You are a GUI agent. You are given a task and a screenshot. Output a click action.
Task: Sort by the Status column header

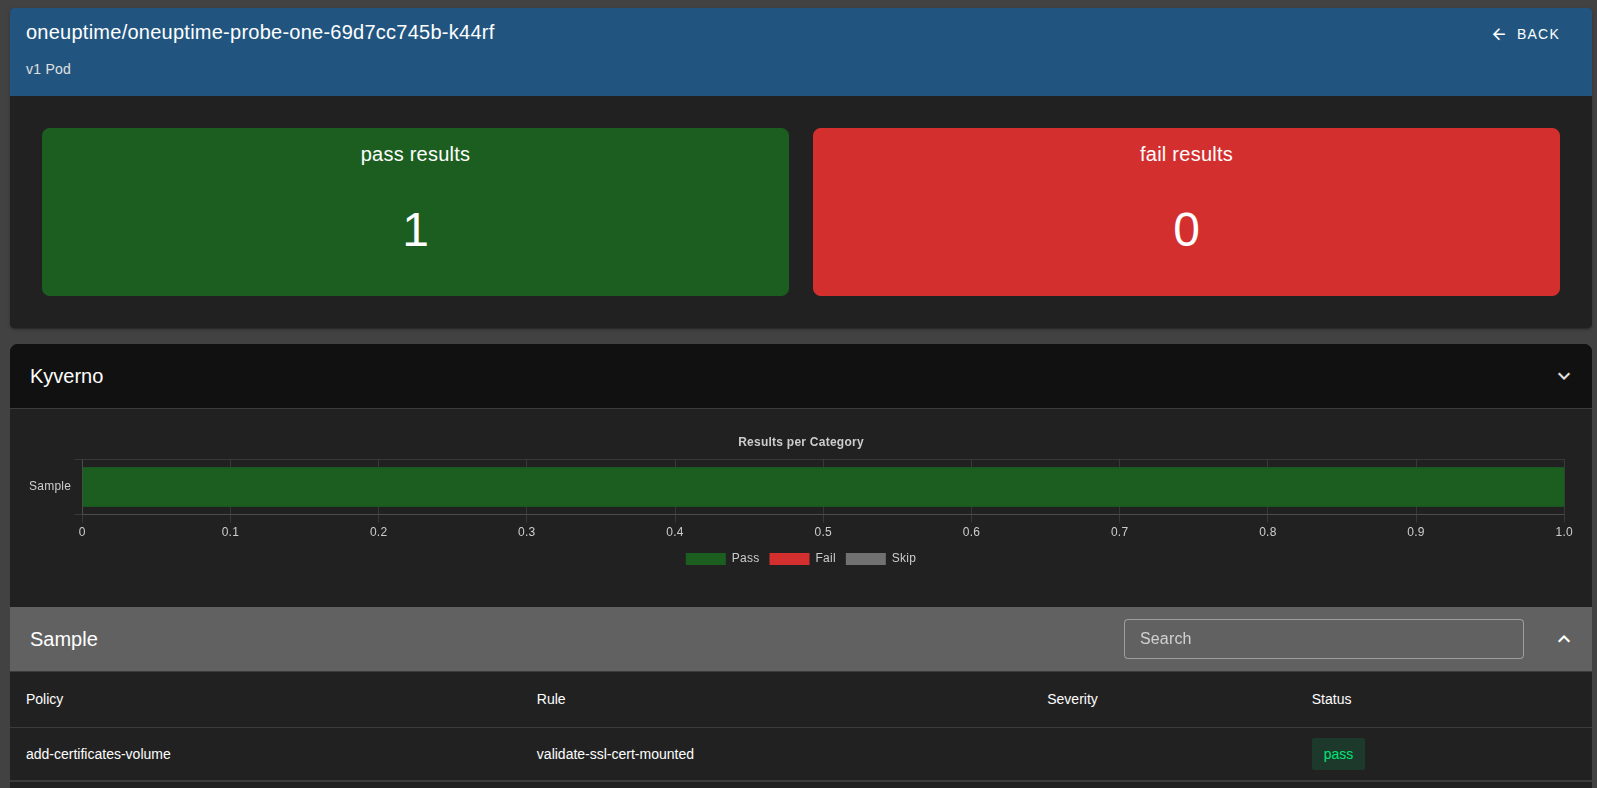tap(1331, 699)
